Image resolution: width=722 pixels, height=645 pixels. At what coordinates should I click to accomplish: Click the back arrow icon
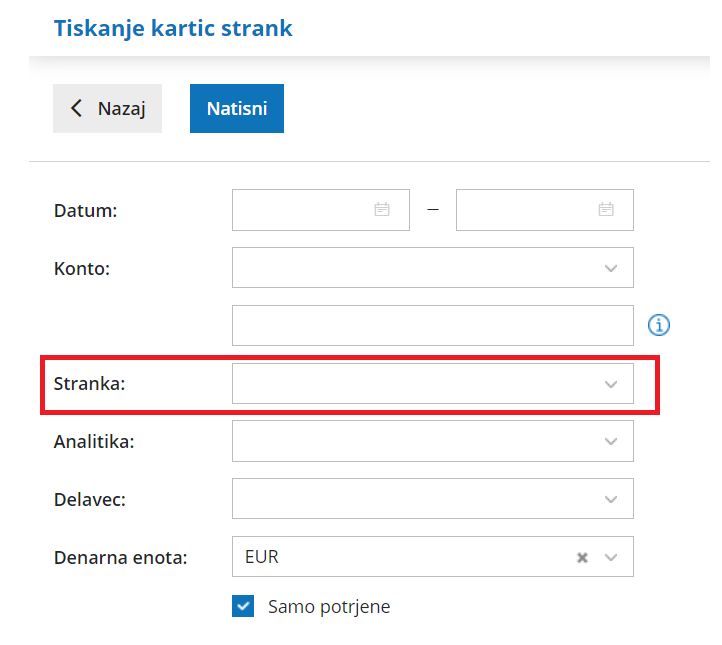pyautogui.click(x=77, y=109)
